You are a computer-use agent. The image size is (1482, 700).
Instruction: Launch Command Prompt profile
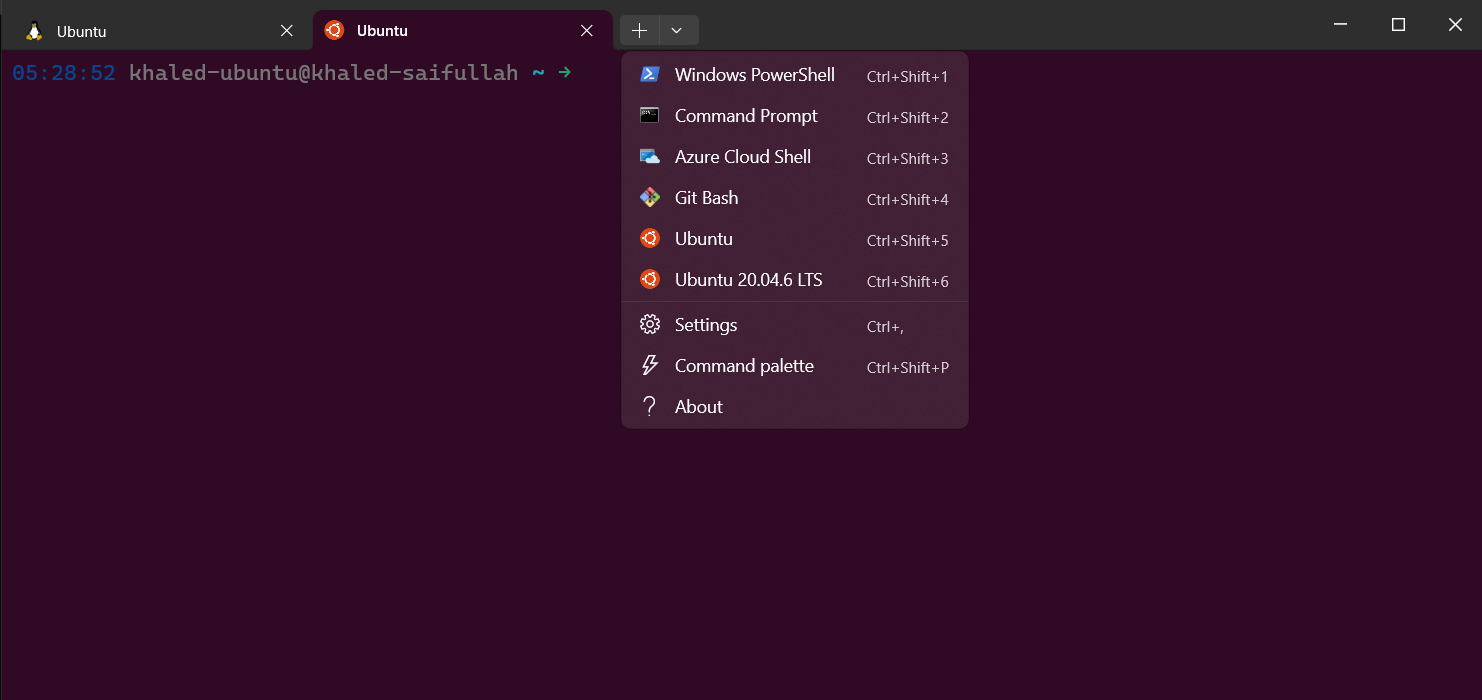click(795, 116)
